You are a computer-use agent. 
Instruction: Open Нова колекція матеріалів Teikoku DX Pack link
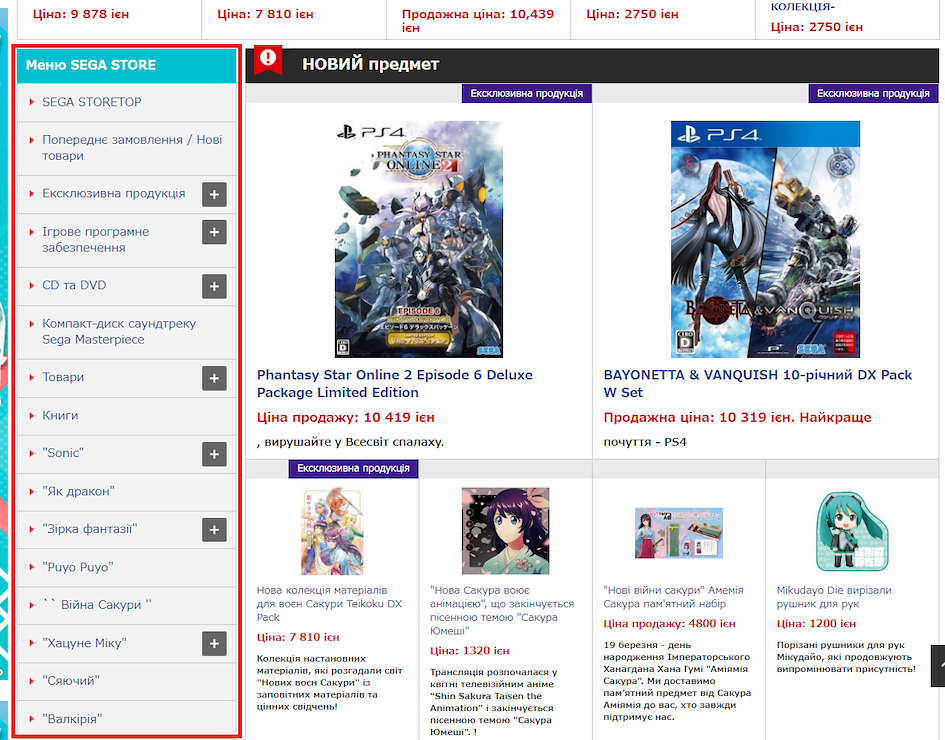329,604
